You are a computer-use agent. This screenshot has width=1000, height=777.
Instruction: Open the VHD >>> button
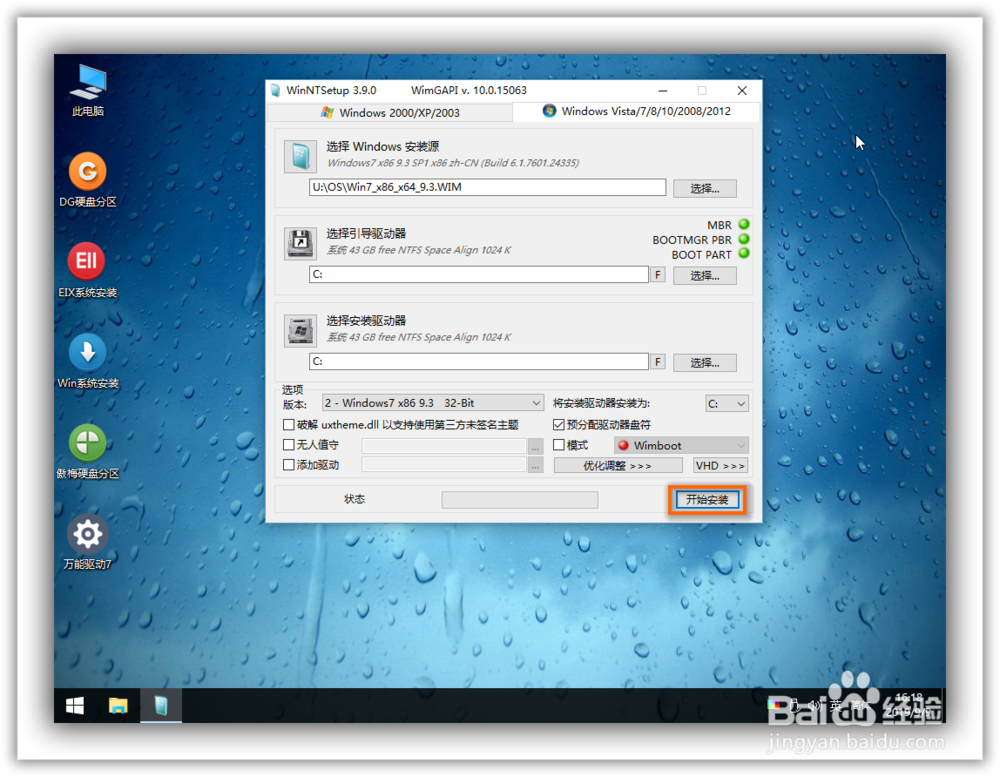point(720,466)
